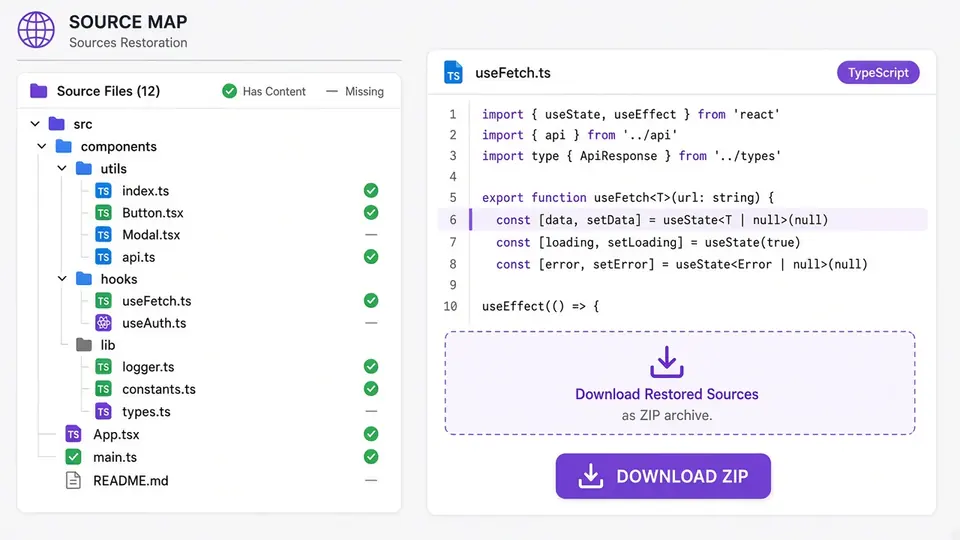
Task: Click the purple TS icon beside App.tsx
Action: click(x=73, y=434)
